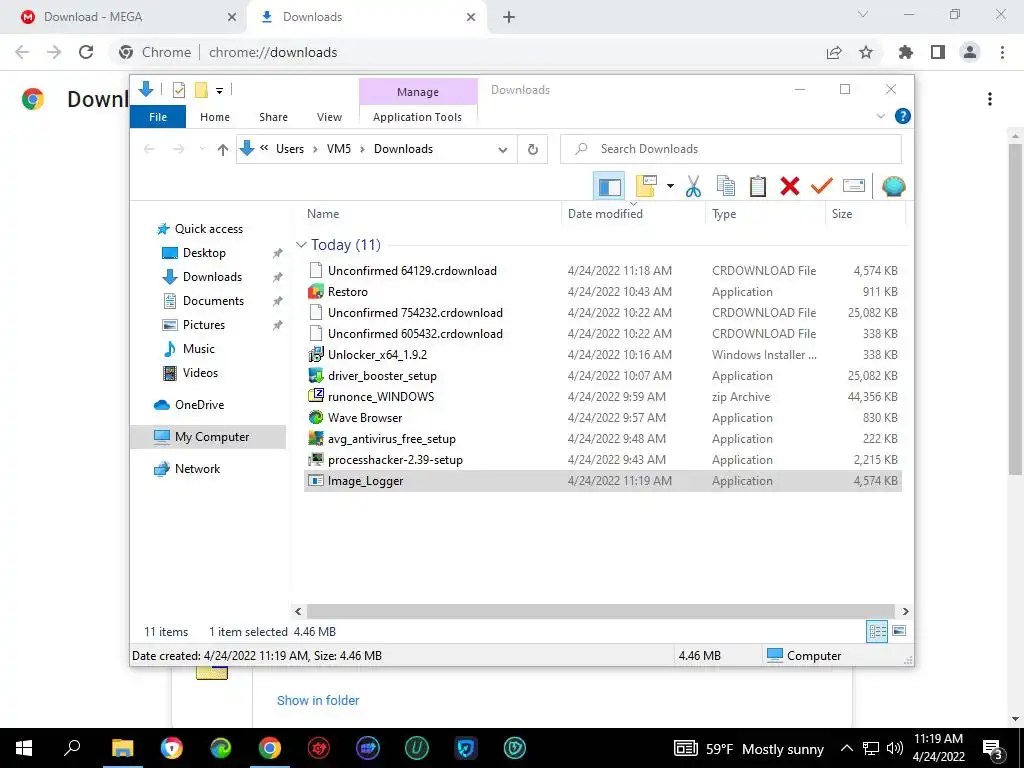Click the Refresh button beside the address bar

click(x=533, y=150)
